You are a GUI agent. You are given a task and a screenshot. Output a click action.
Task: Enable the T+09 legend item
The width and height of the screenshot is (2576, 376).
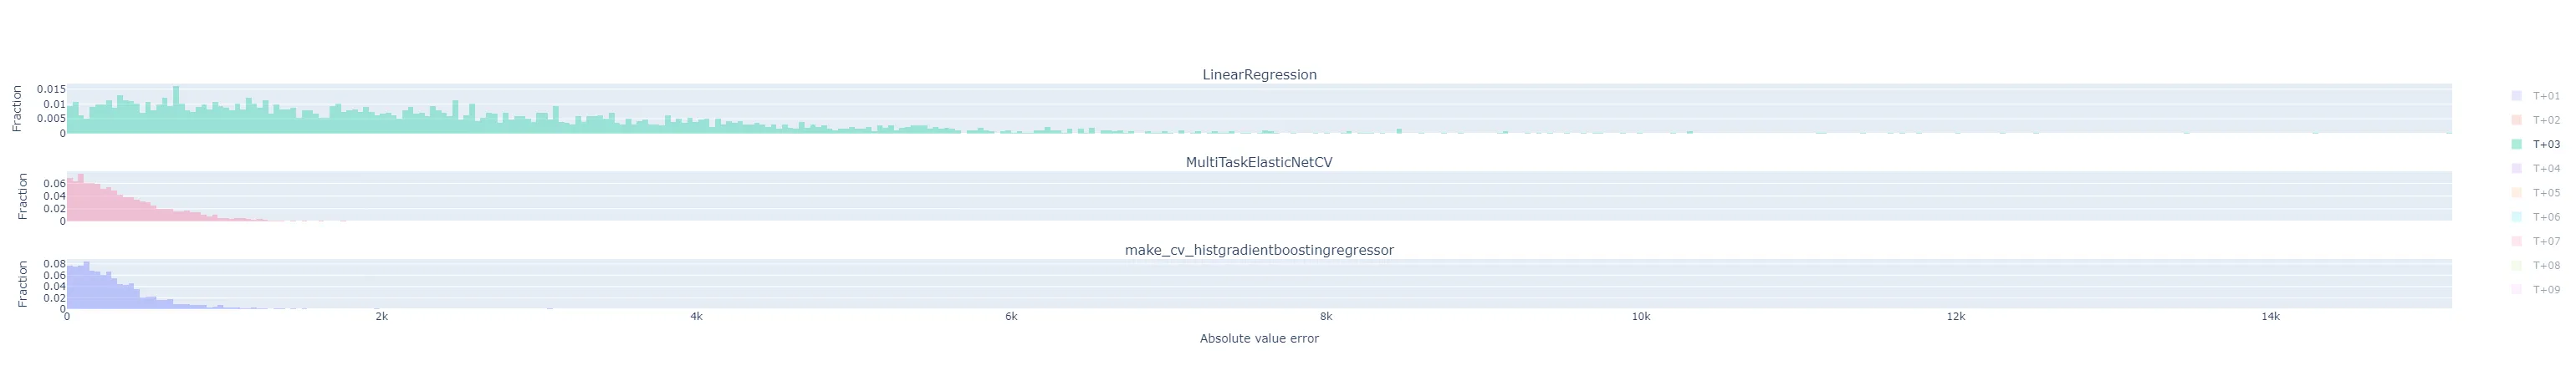click(2546, 290)
